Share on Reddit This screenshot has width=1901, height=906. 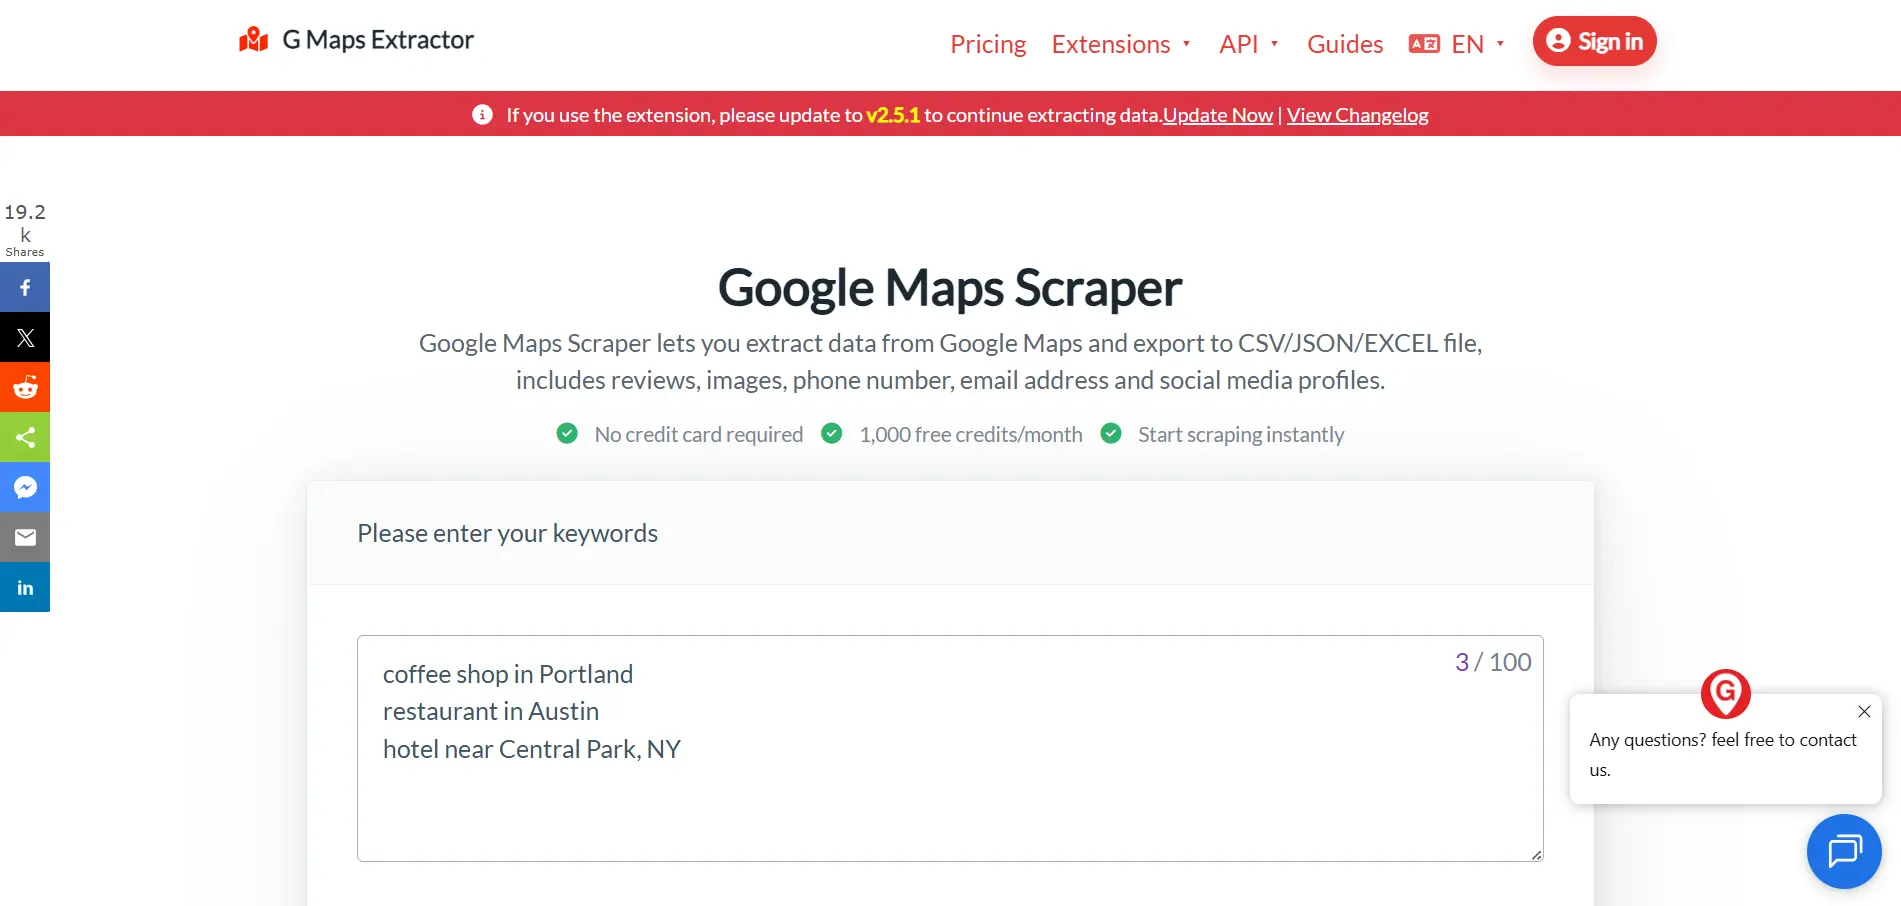click(25, 387)
